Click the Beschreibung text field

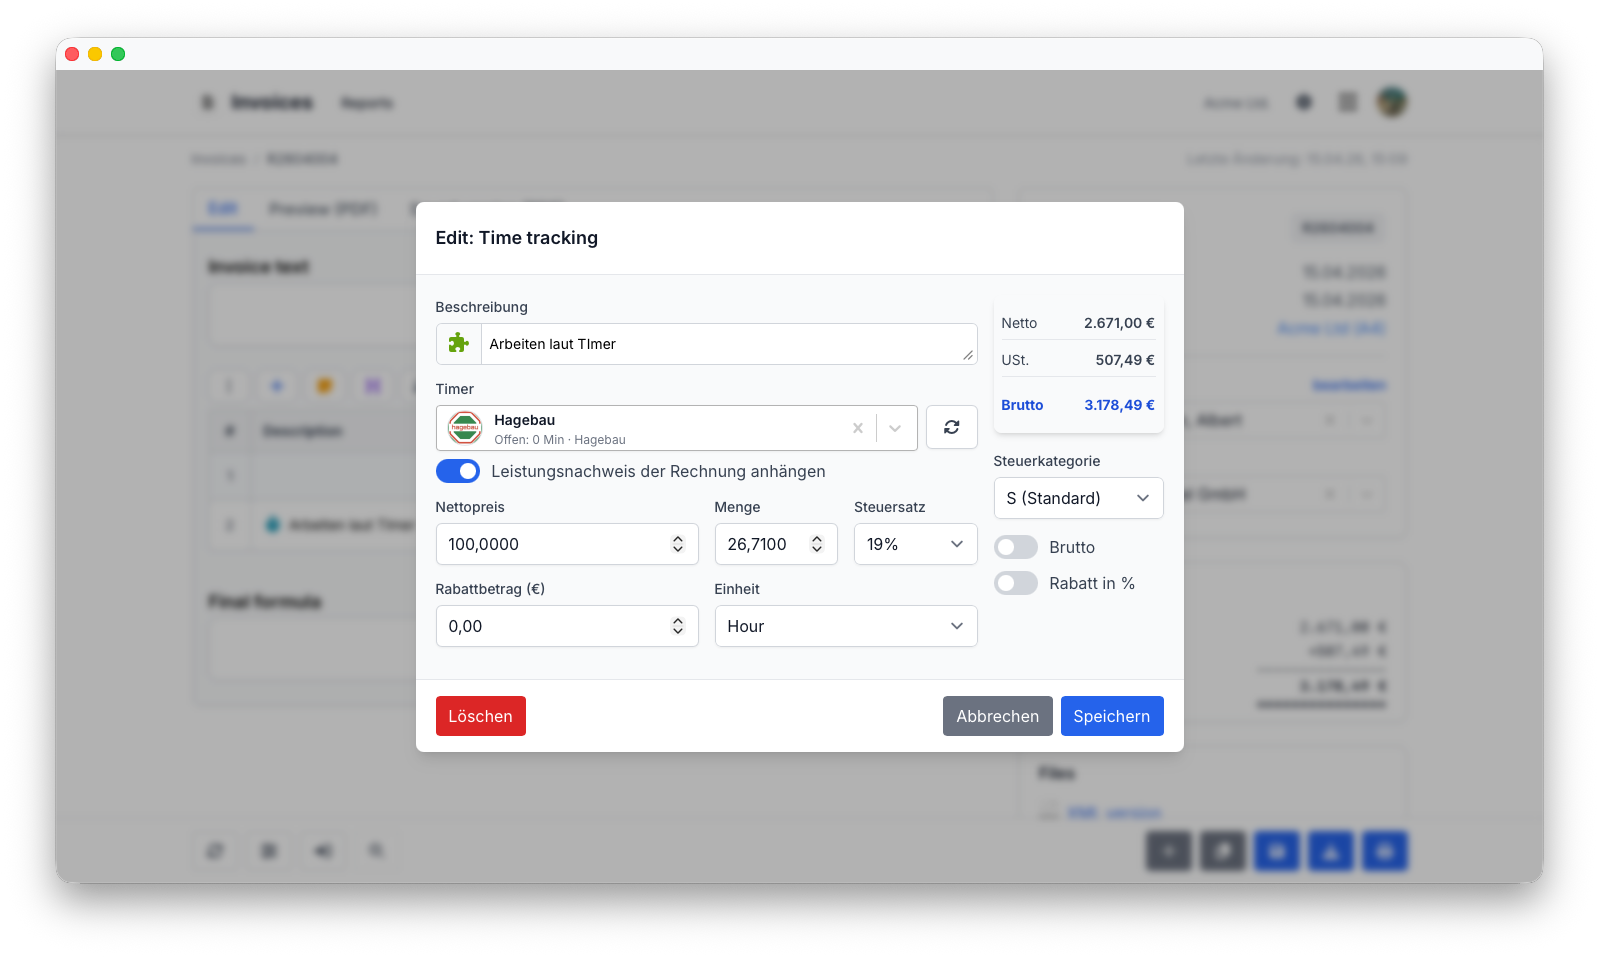(x=729, y=344)
